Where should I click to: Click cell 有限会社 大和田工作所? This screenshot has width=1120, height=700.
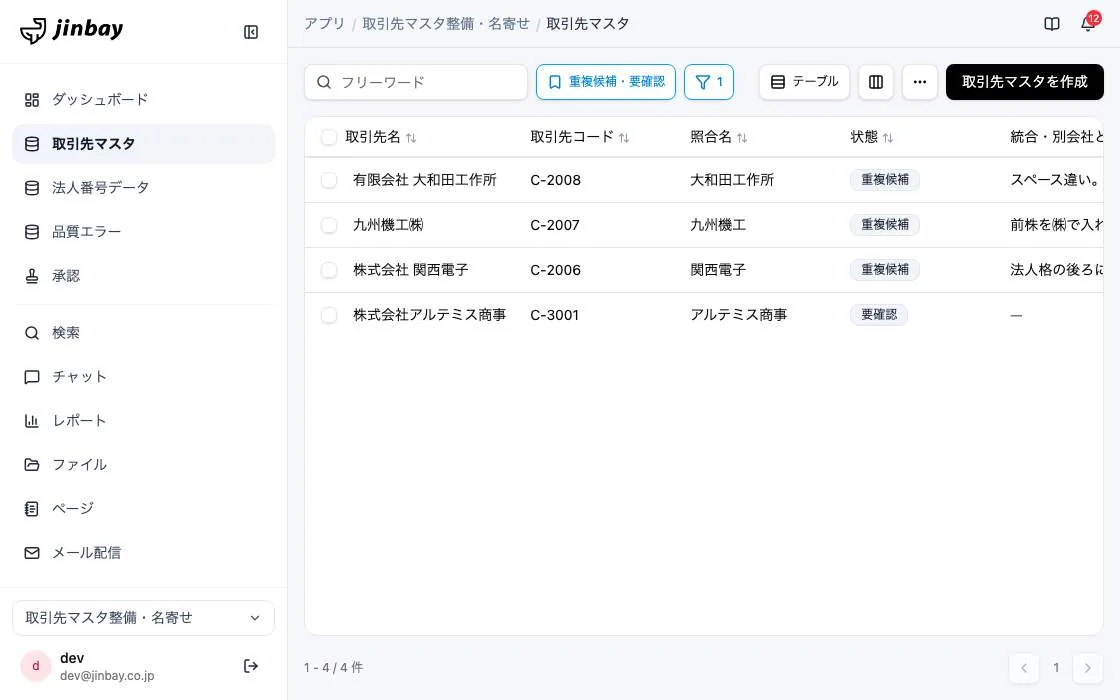(x=424, y=180)
